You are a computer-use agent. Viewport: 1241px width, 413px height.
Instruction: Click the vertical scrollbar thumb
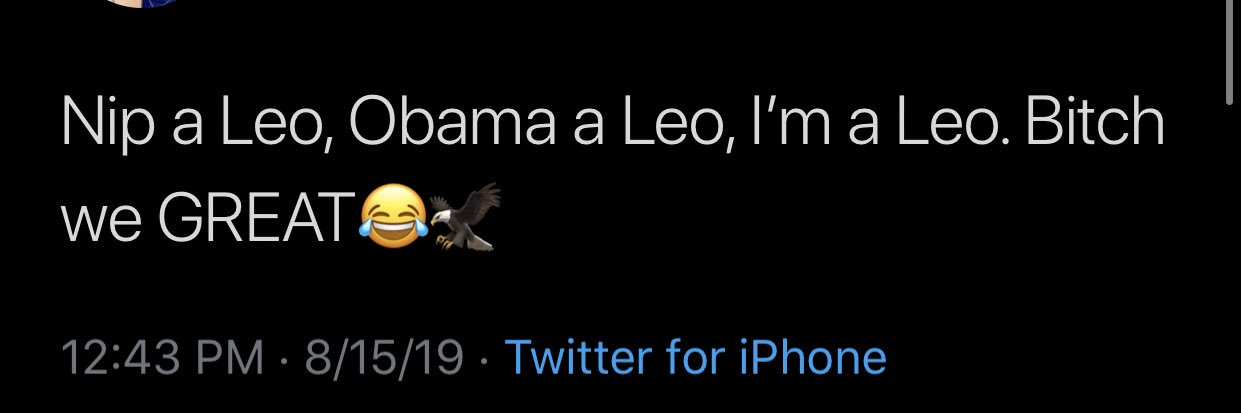pos(1230,50)
